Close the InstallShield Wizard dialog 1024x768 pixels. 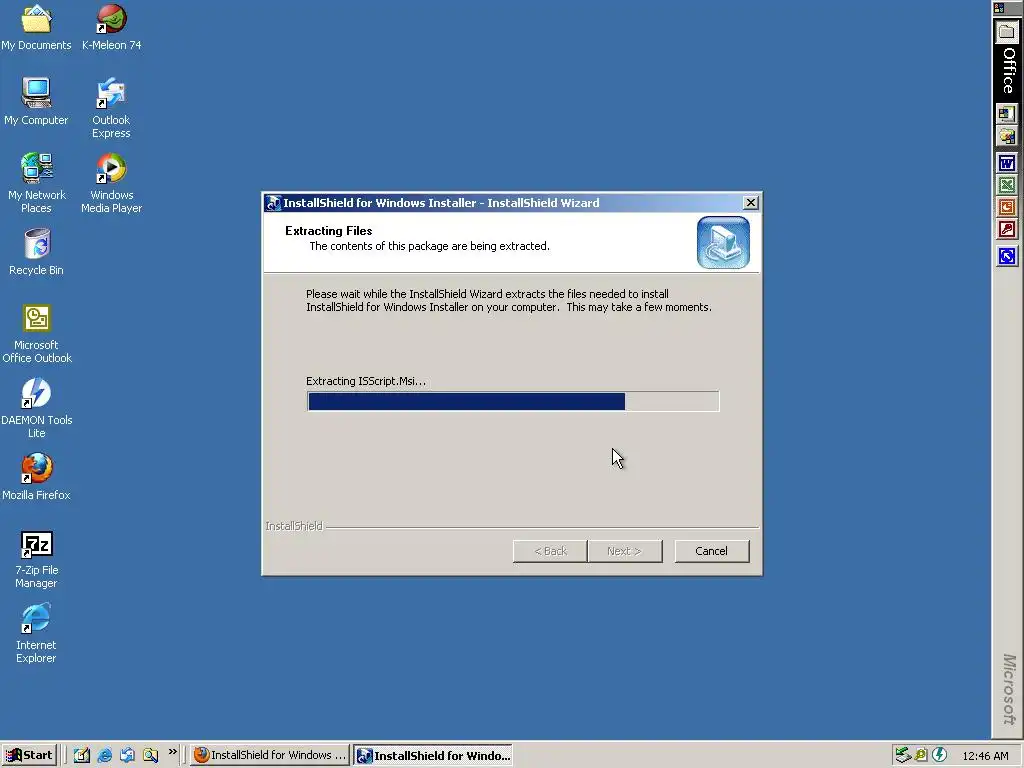tap(750, 202)
